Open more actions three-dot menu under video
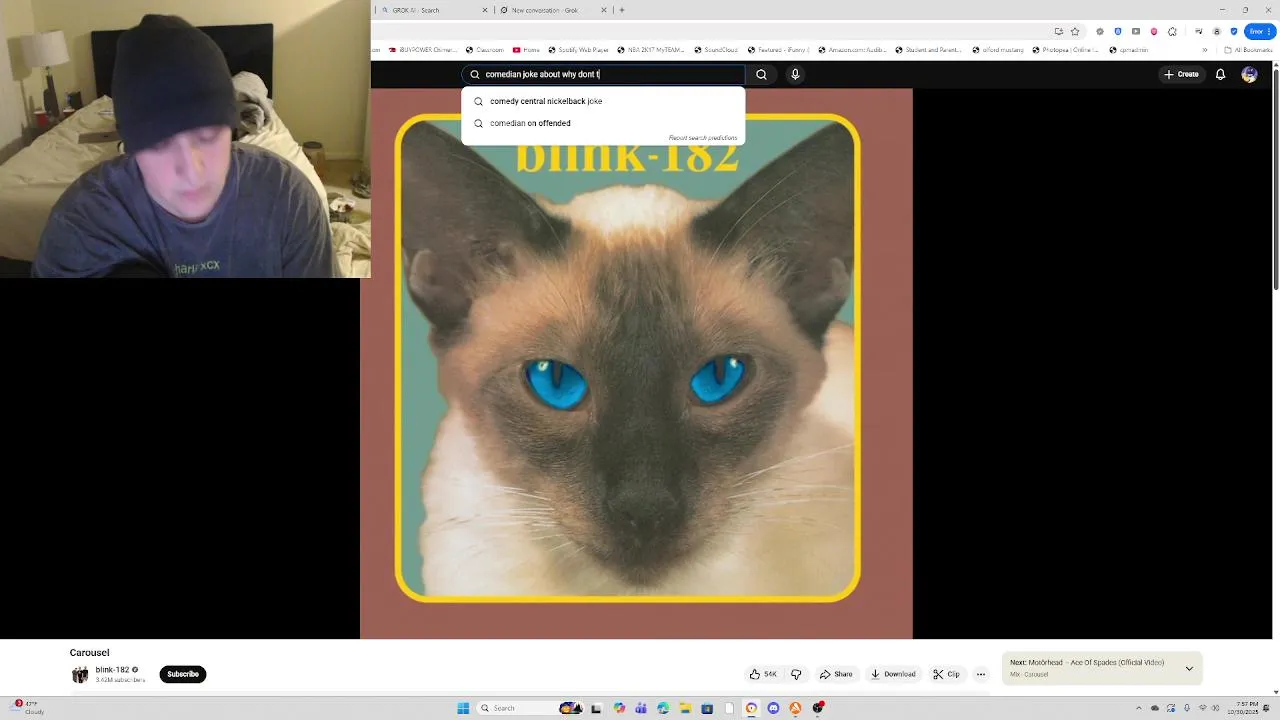 (981, 674)
